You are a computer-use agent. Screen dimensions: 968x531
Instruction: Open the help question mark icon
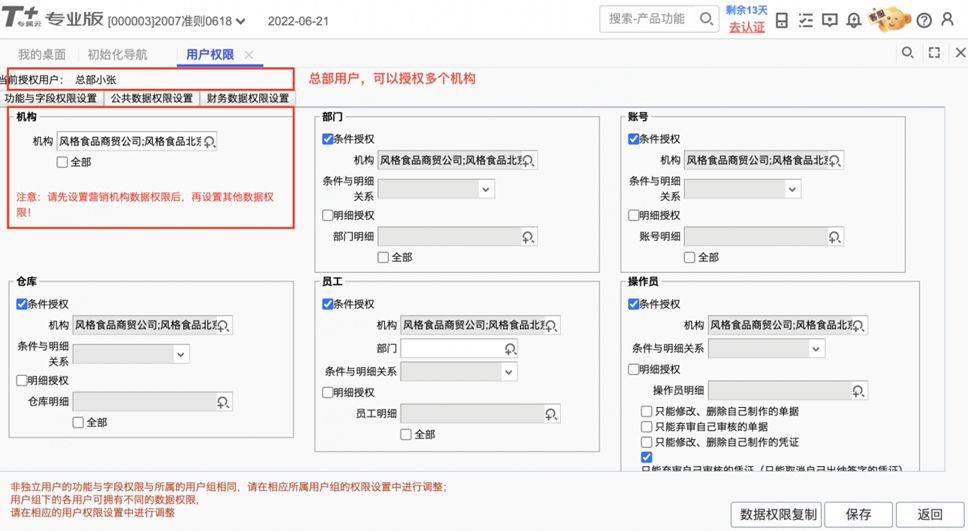(x=924, y=20)
